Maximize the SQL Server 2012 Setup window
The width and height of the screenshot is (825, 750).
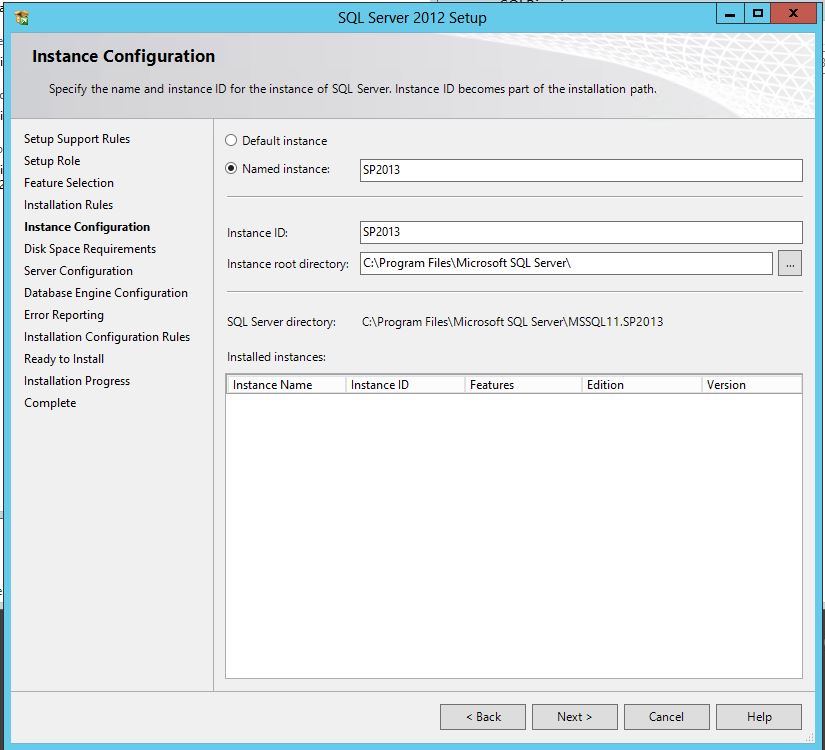758,14
